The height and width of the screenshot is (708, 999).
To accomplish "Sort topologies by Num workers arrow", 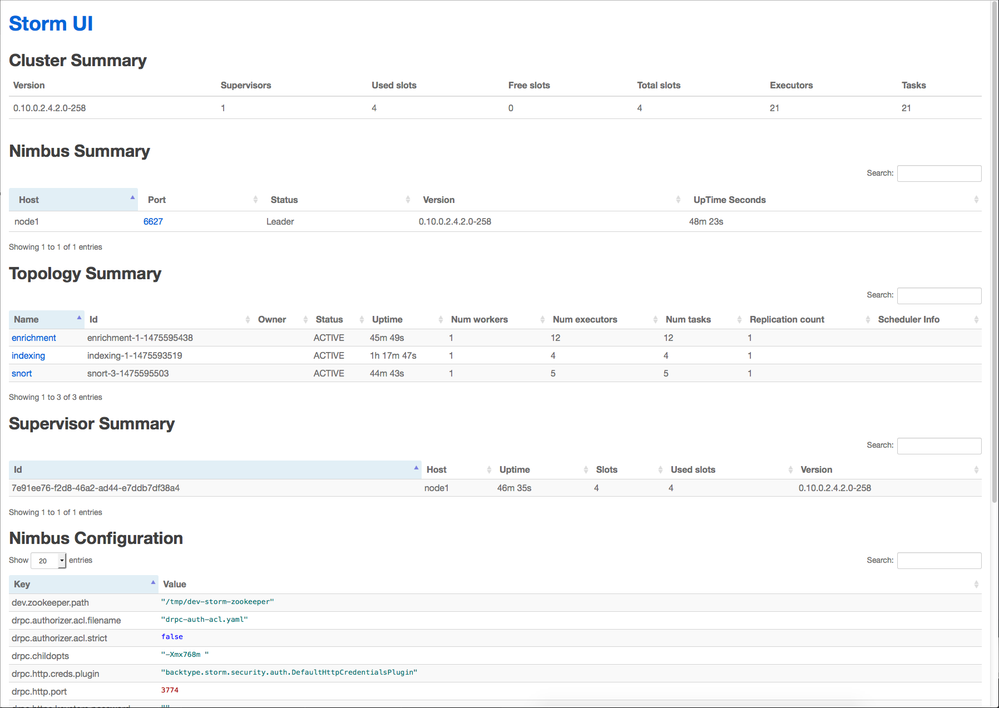I will coord(541,318).
